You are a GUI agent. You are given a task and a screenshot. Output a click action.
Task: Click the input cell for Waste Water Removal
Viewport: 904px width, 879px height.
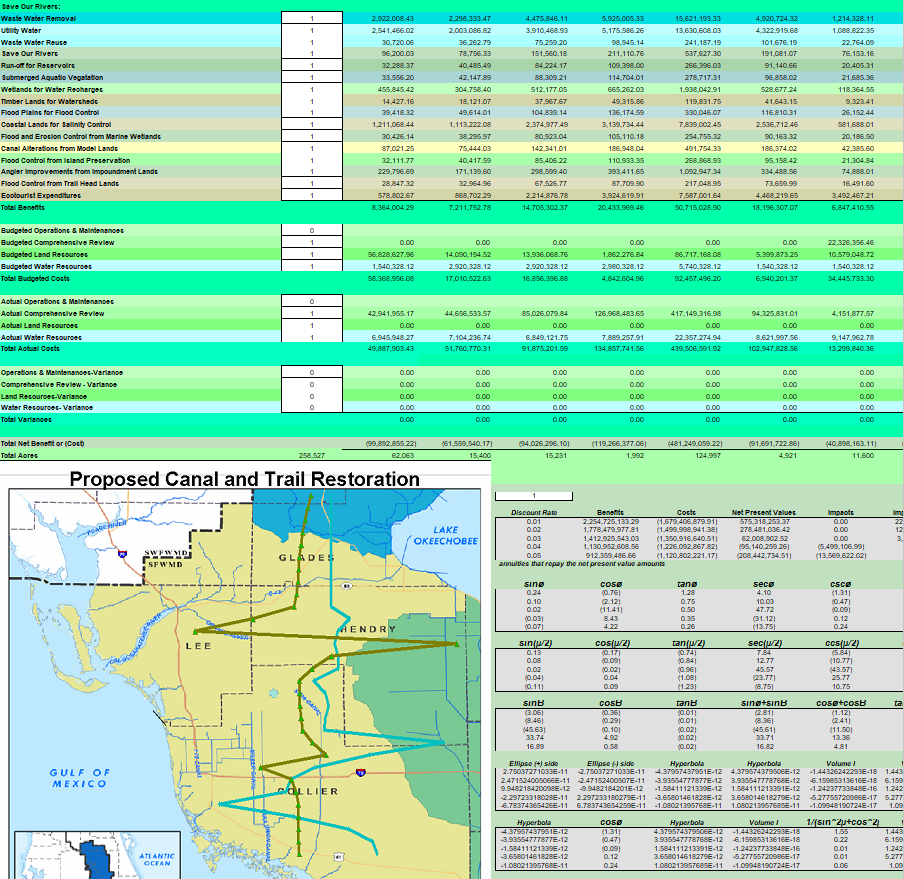point(311,19)
